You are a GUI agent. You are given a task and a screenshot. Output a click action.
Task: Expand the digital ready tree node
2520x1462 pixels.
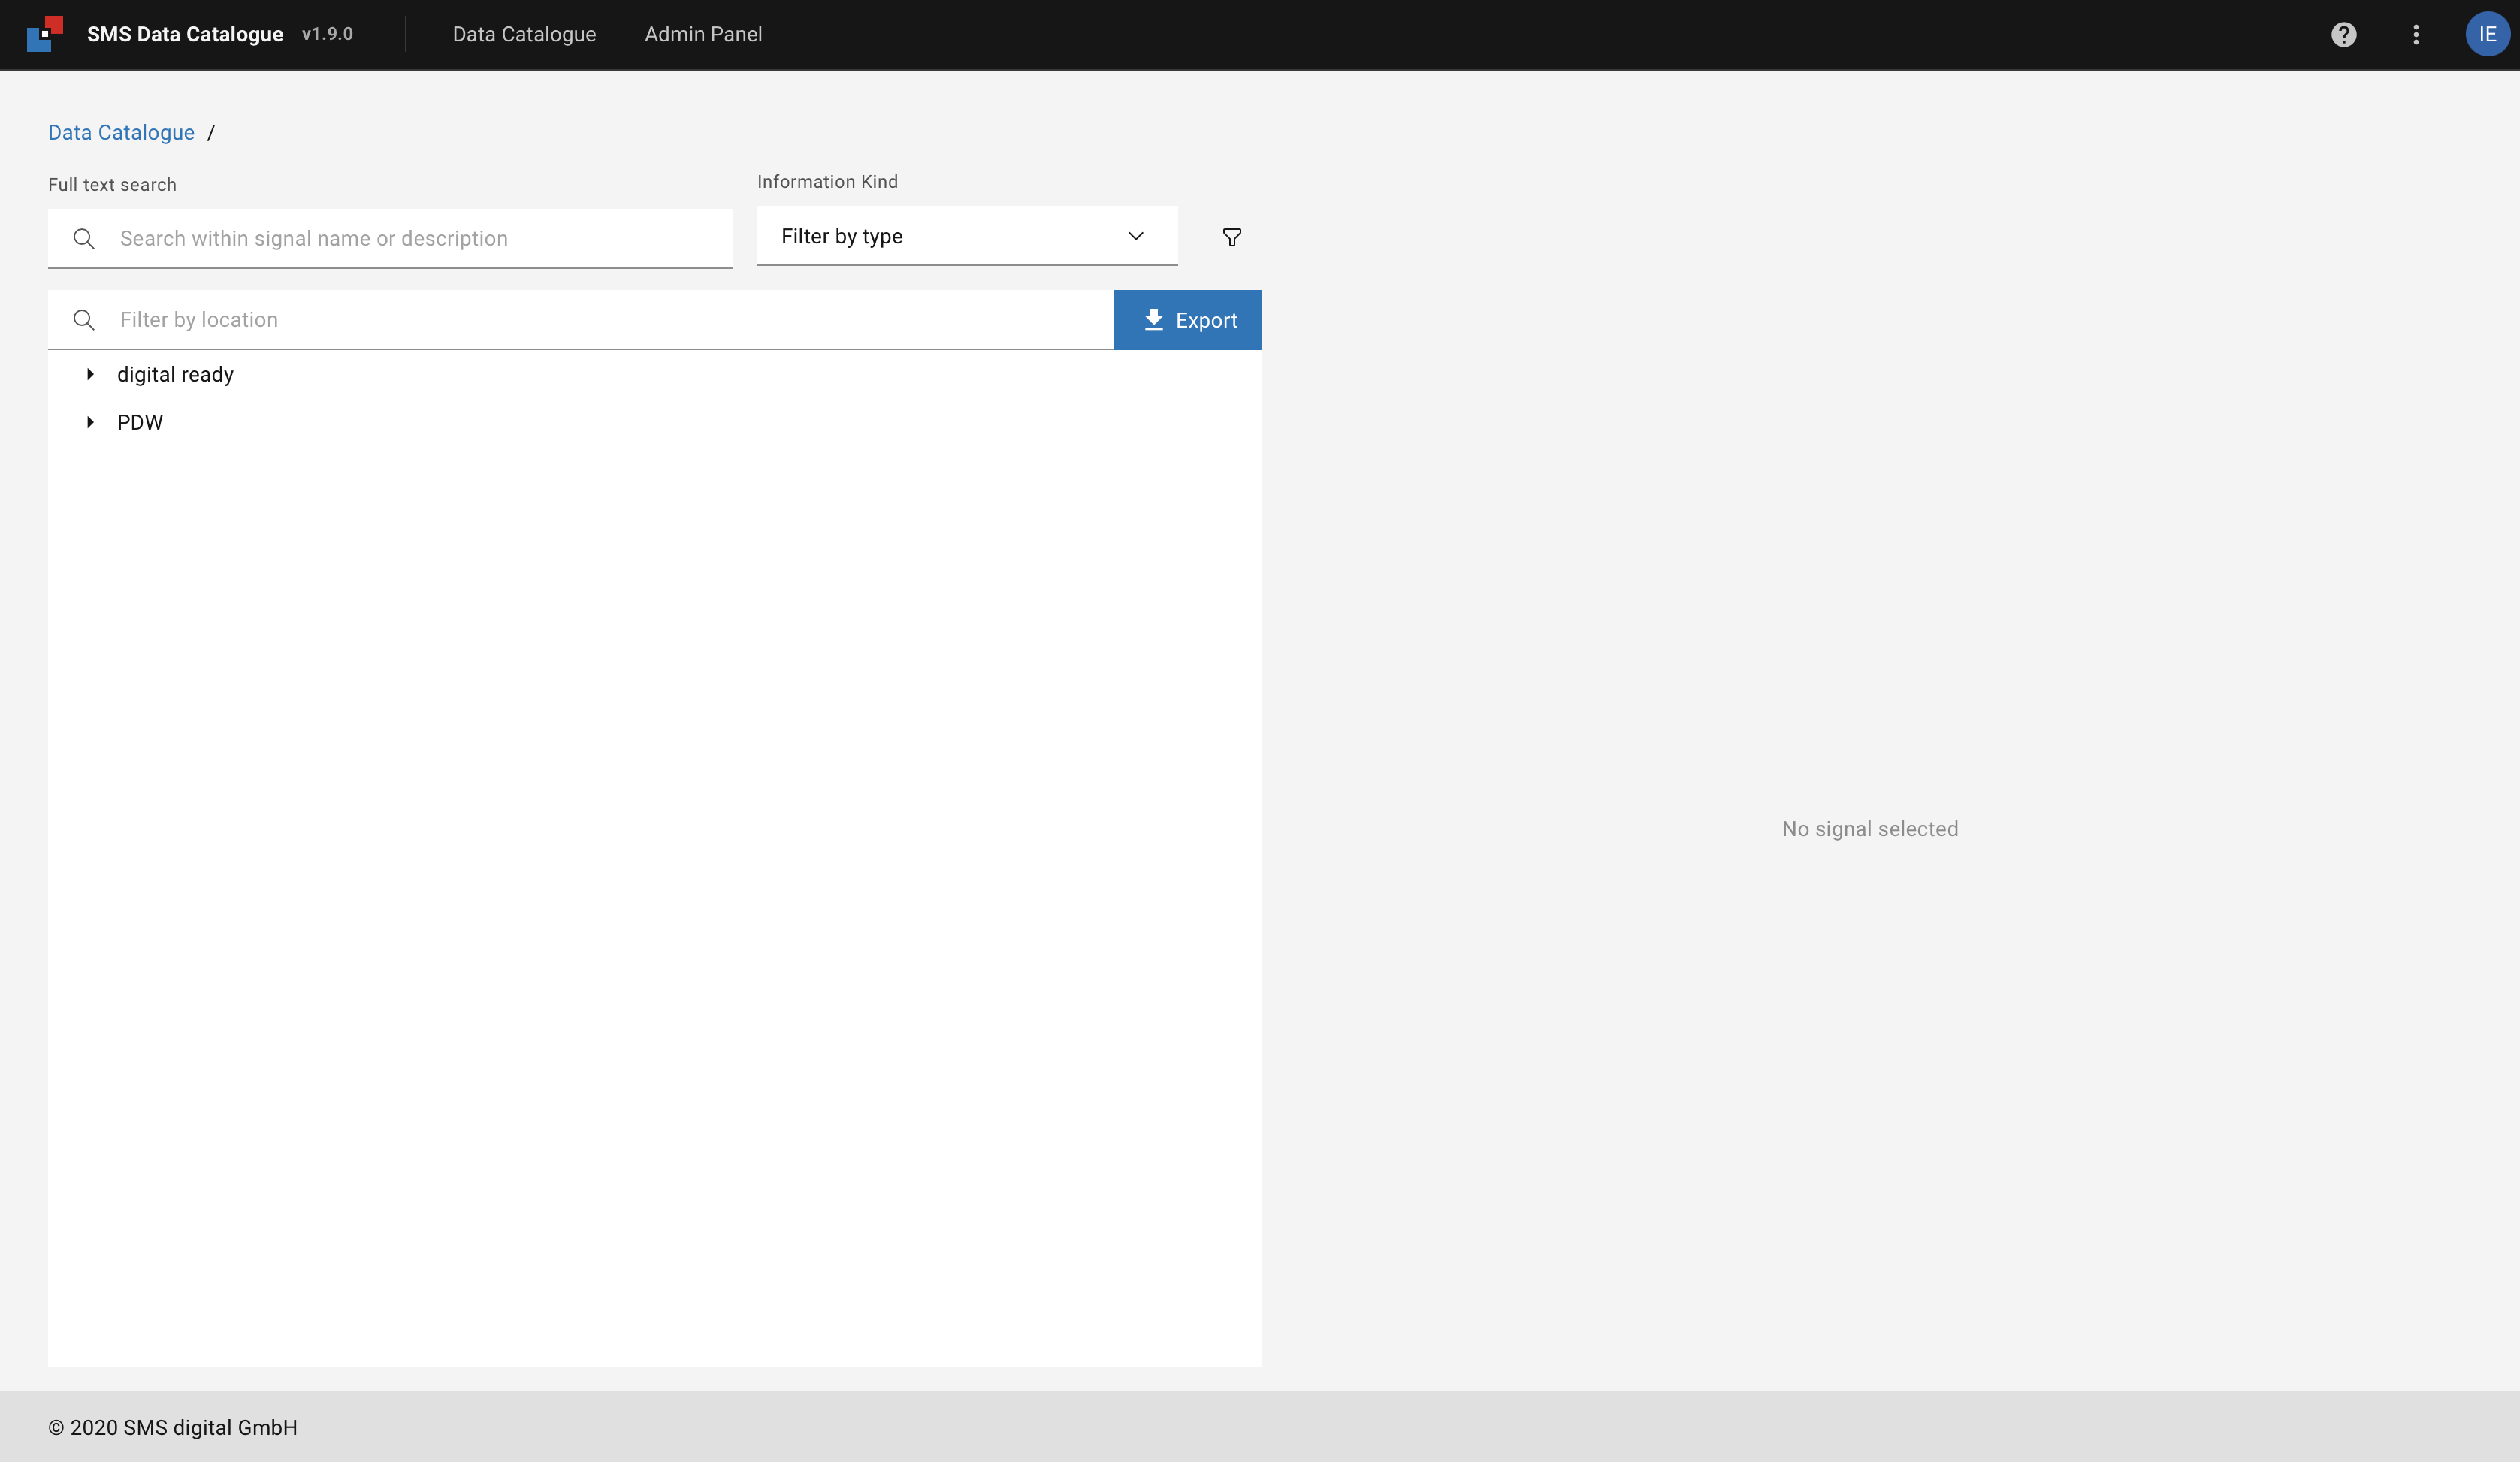(x=90, y=374)
